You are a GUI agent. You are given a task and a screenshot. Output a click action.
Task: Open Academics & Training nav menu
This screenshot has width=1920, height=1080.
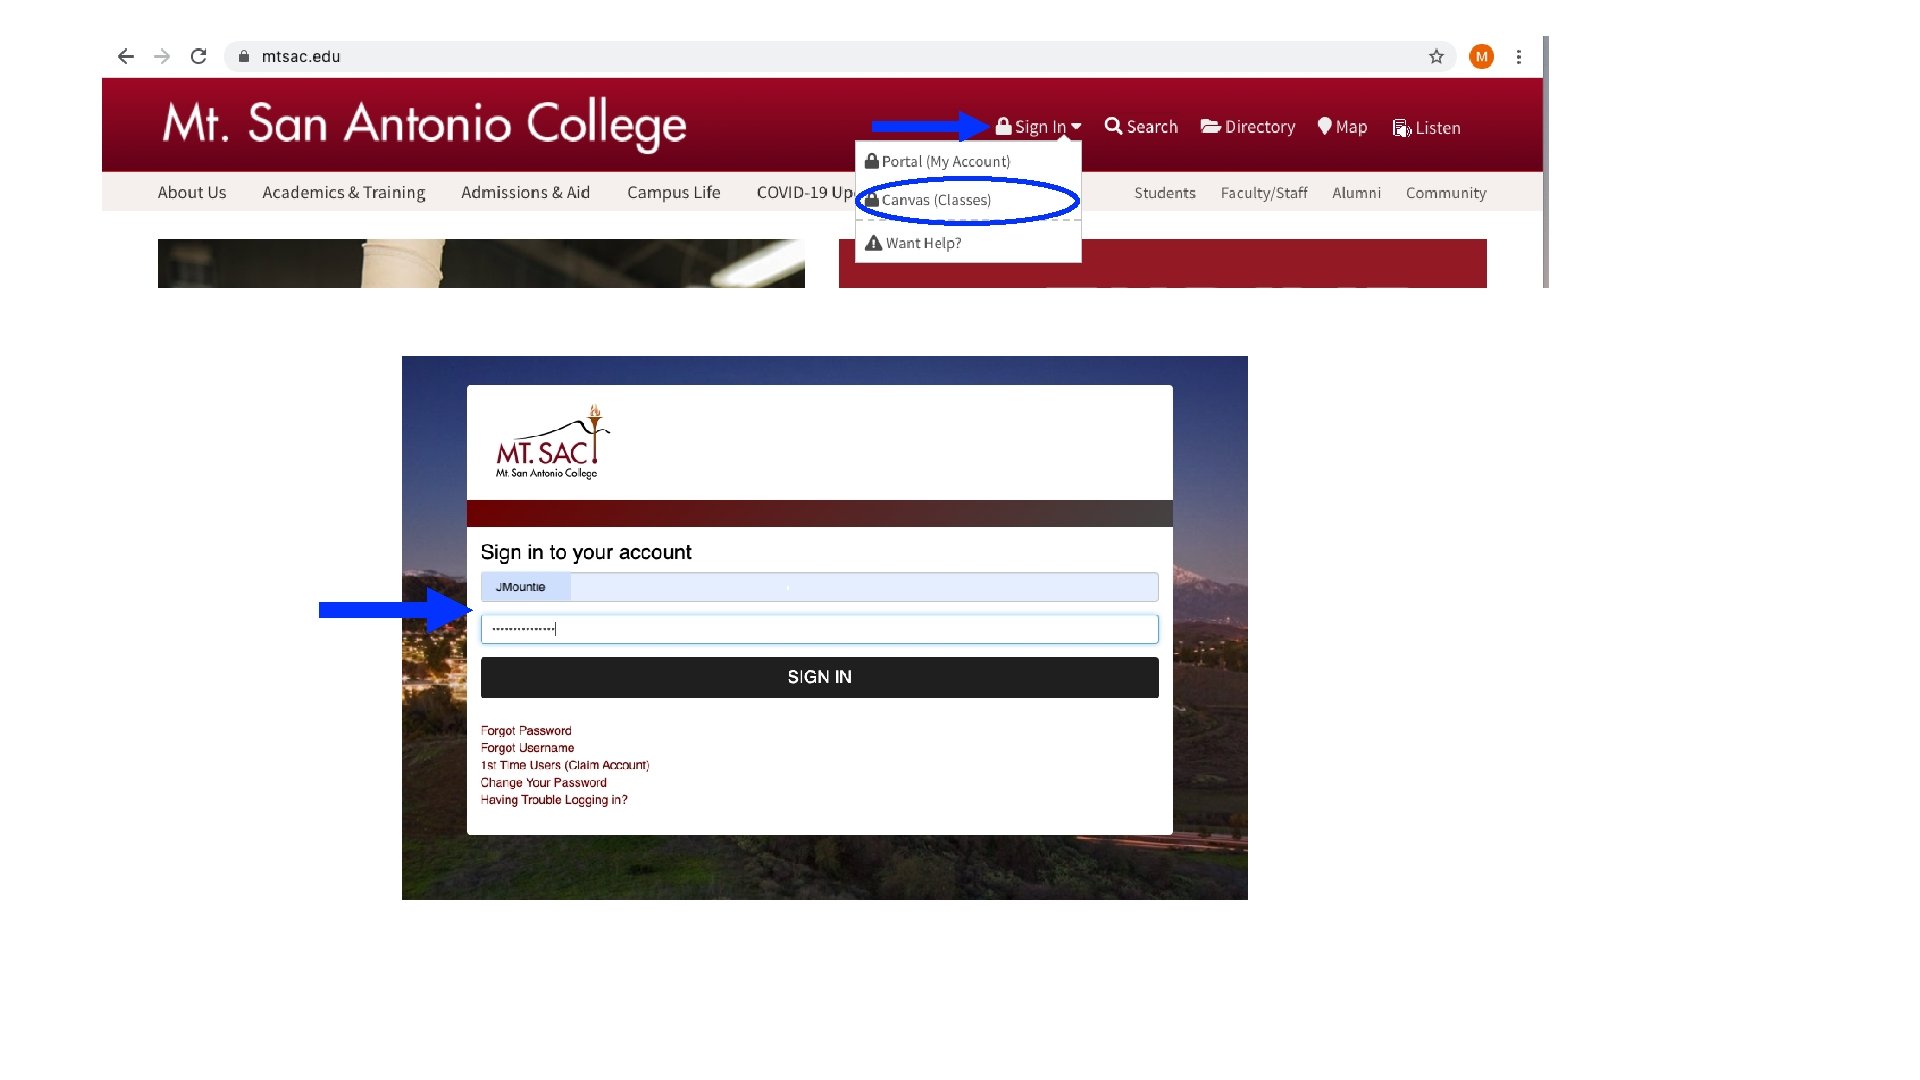pyautogui.click(x=343, y=192)
